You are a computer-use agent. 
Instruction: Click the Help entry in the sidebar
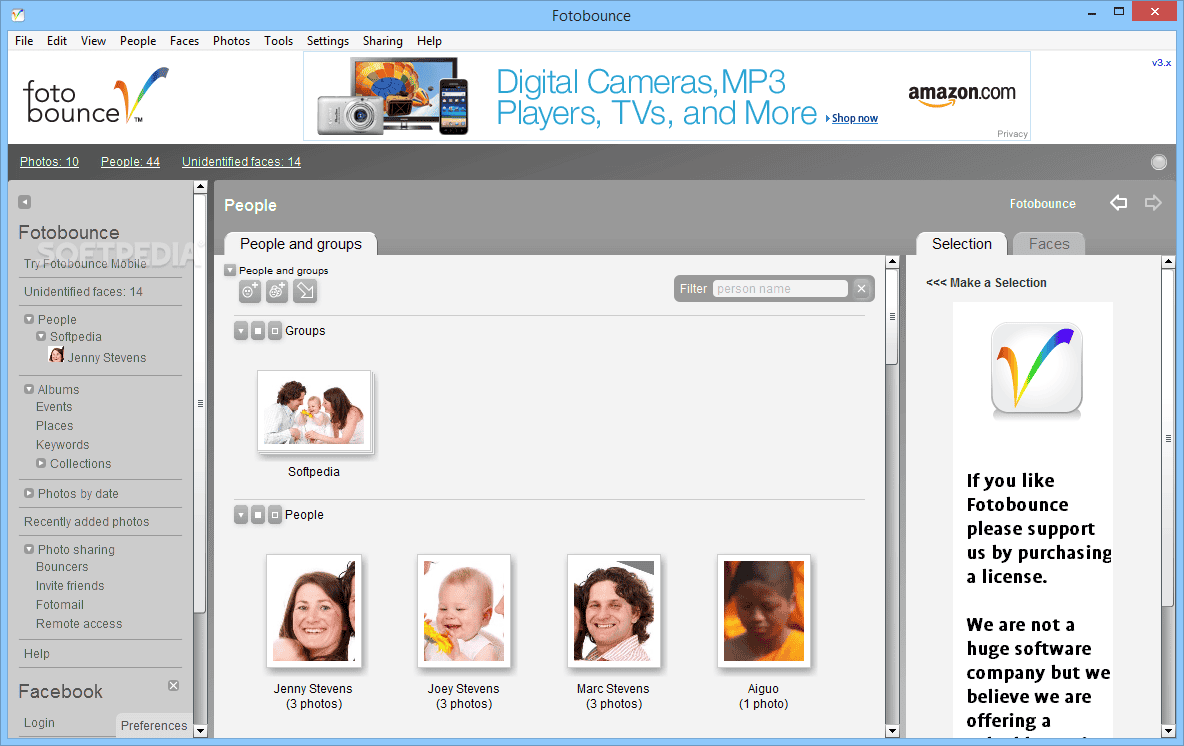point(37,654)
